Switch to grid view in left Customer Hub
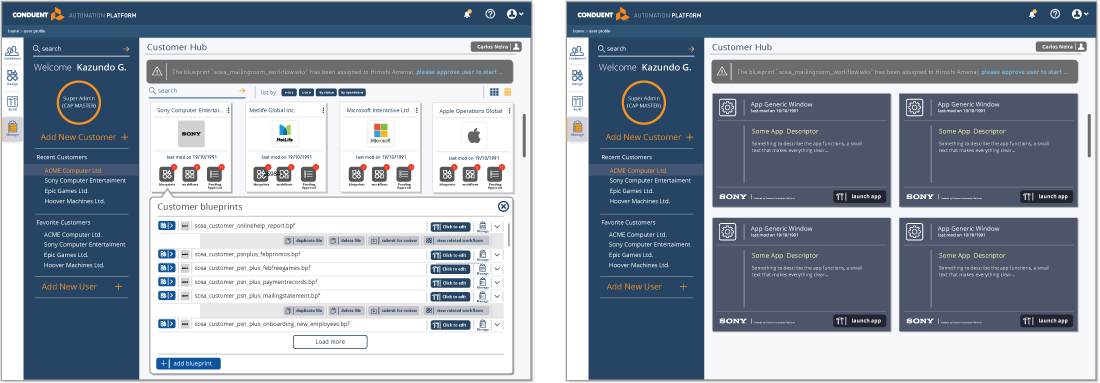The image size is (1100, 383). click(495, 92)
